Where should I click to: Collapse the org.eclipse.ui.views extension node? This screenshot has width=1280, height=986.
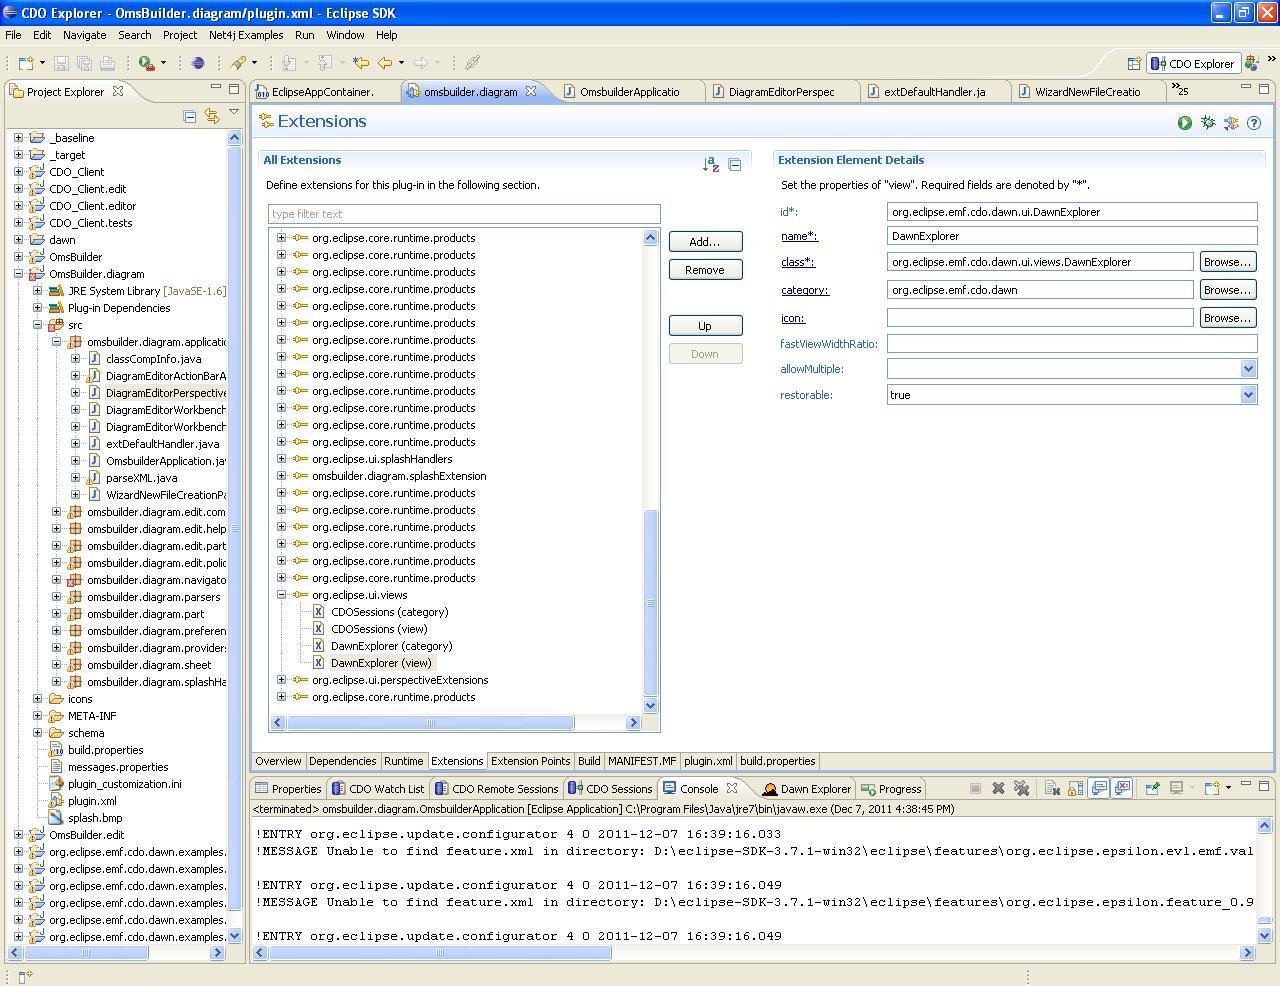point(281,595)
